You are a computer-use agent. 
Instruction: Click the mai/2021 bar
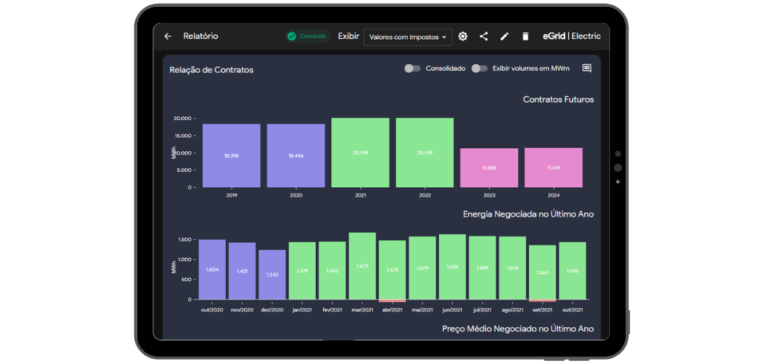click(423, 268)
